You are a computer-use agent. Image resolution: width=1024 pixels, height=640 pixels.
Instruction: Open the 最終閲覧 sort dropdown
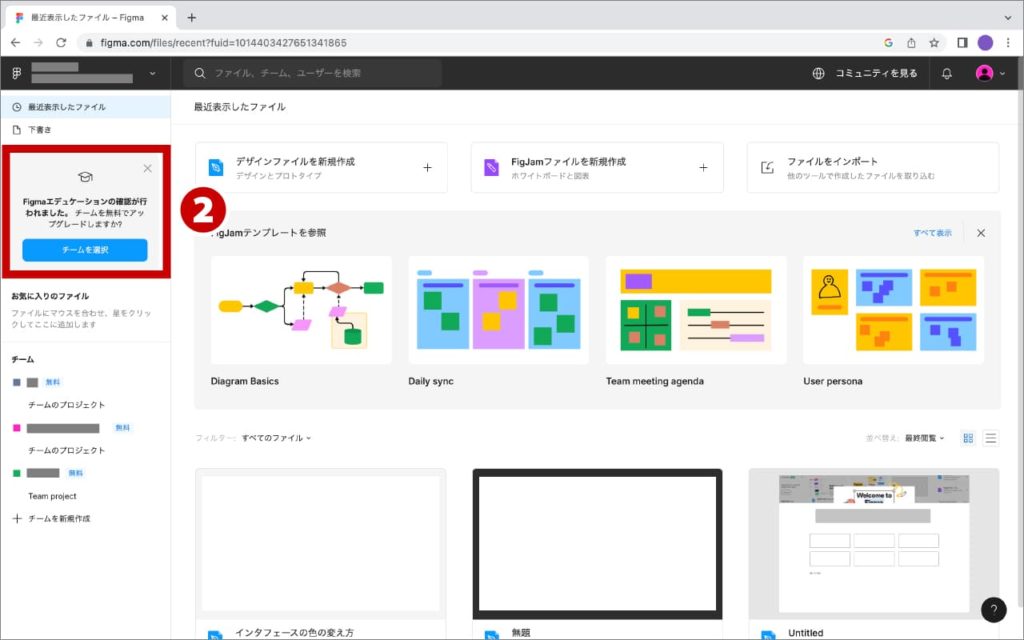(925, 438)
